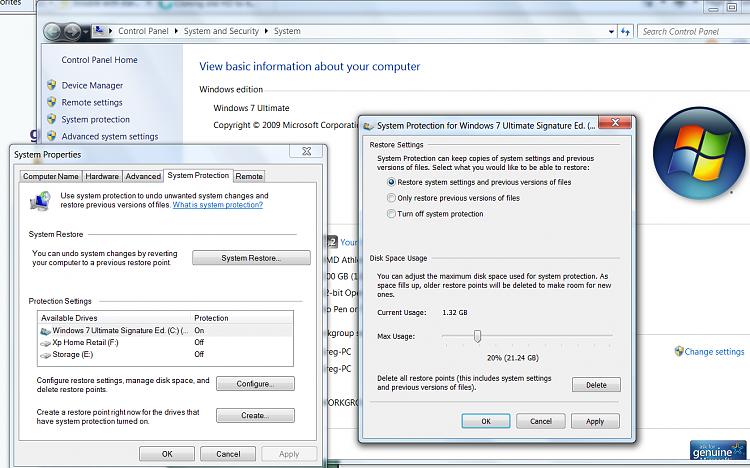
Task: Switch to the Remote tab
Action: [x=249, y=176]
